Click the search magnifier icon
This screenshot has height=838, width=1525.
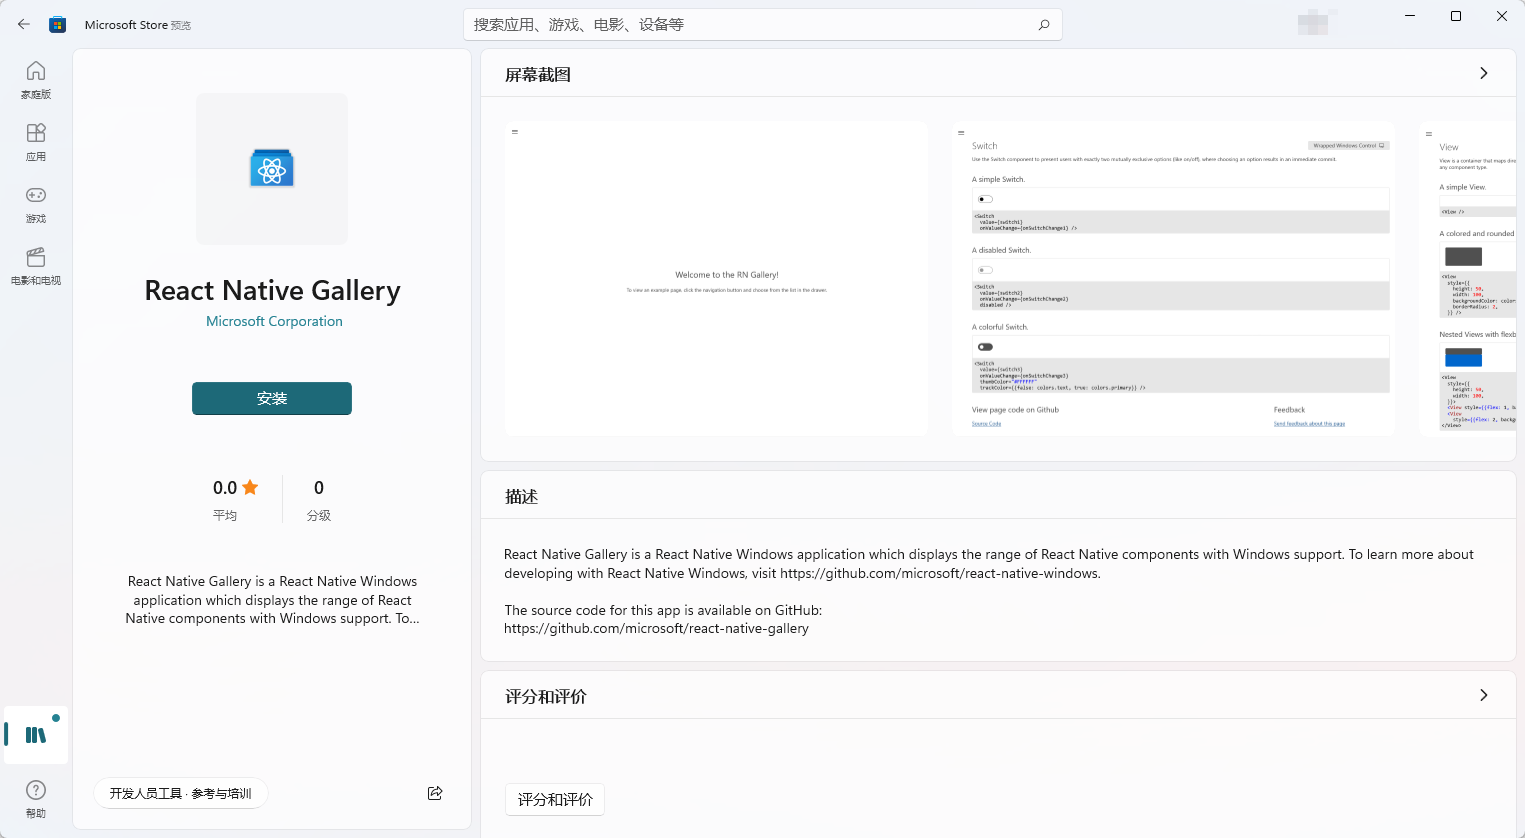[1044, 25]
